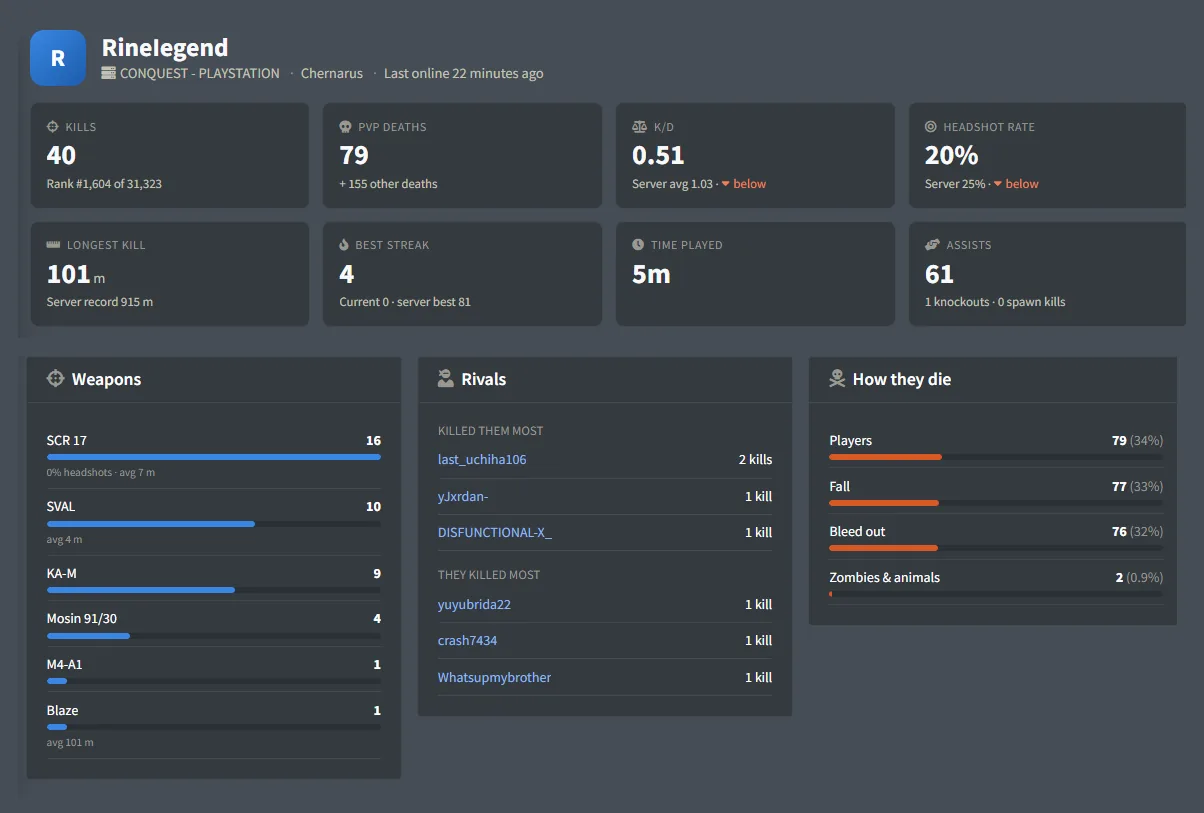Click '2 (0.9%)' in Zombies row

tap(1139, 577)
